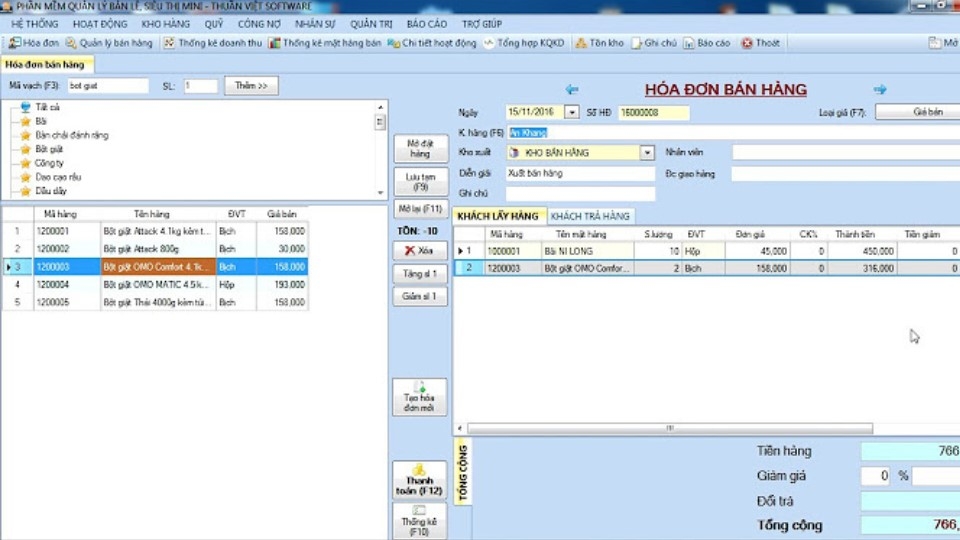The width and height of the screenshot is (960, 540).
Task: Click the Ghi chú input field
Action: tap(580, 194)
